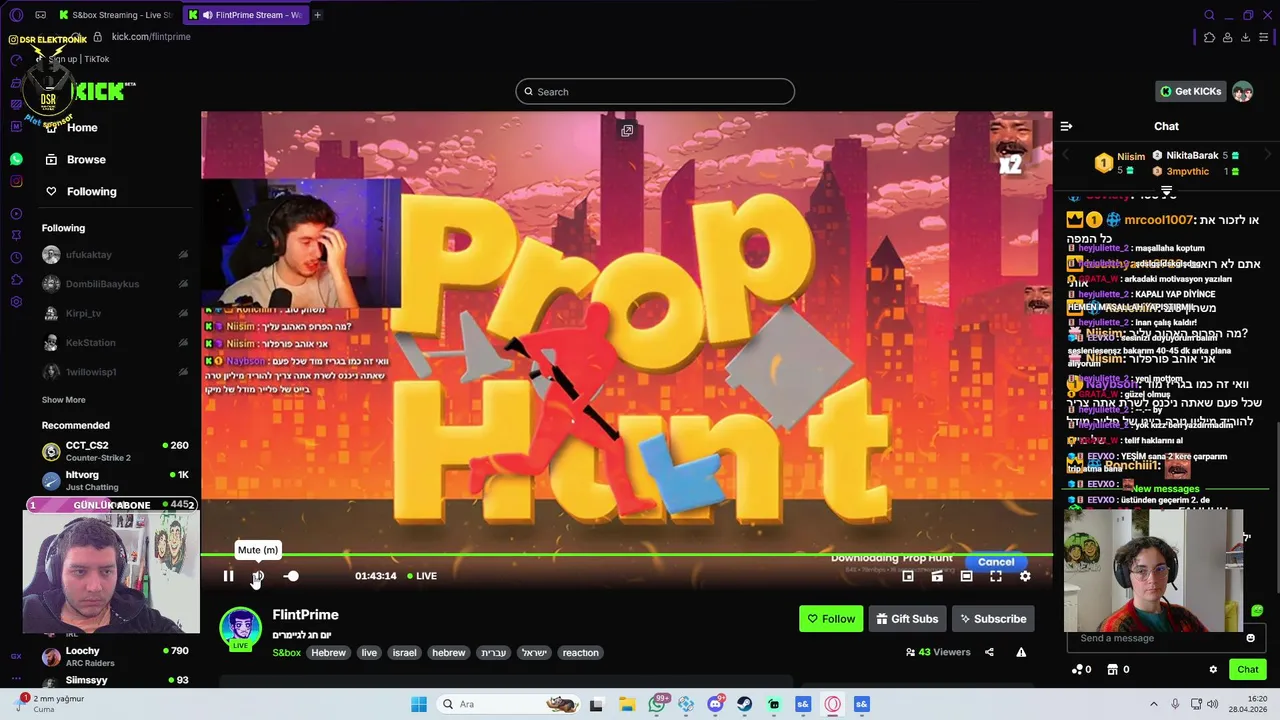
Task: Adjust the player volume slider knob
Action: (291, 576)
